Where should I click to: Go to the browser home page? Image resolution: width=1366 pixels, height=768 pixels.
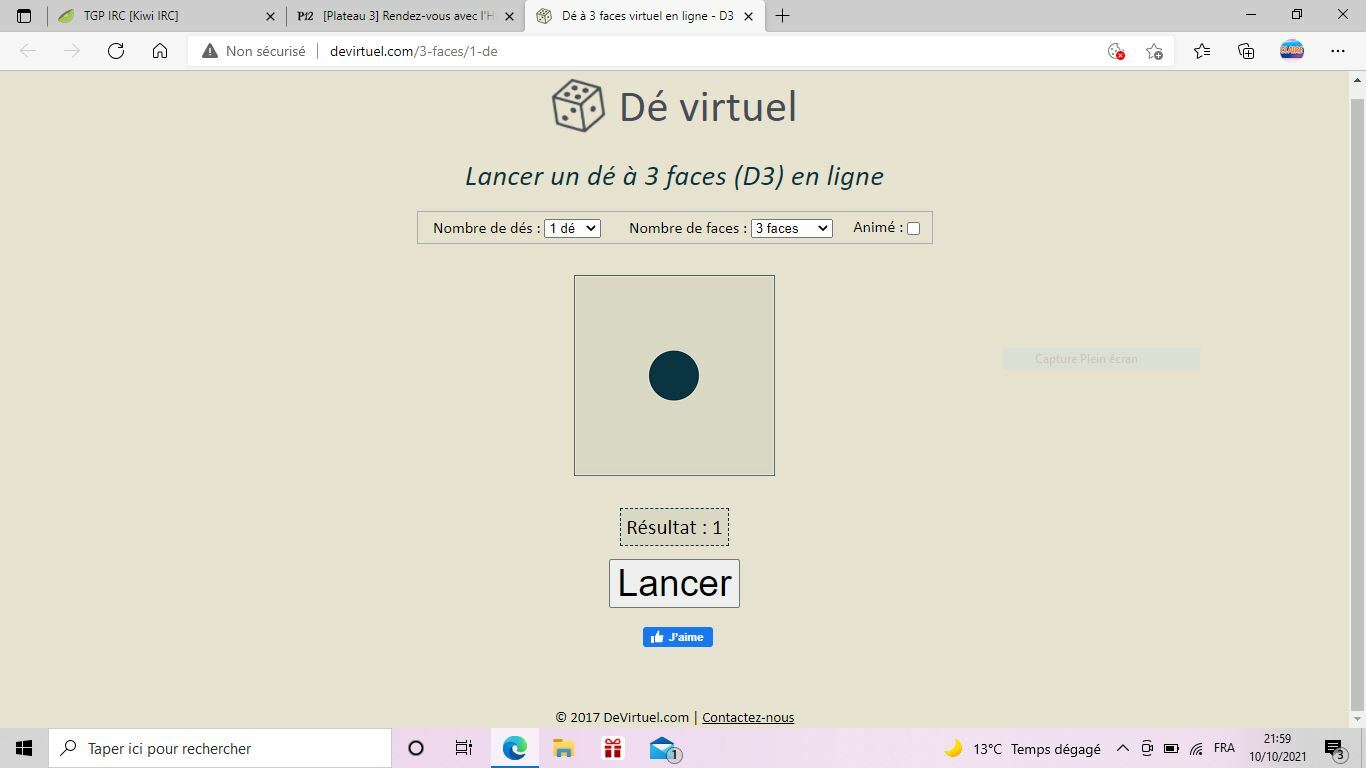coord(160,51)
